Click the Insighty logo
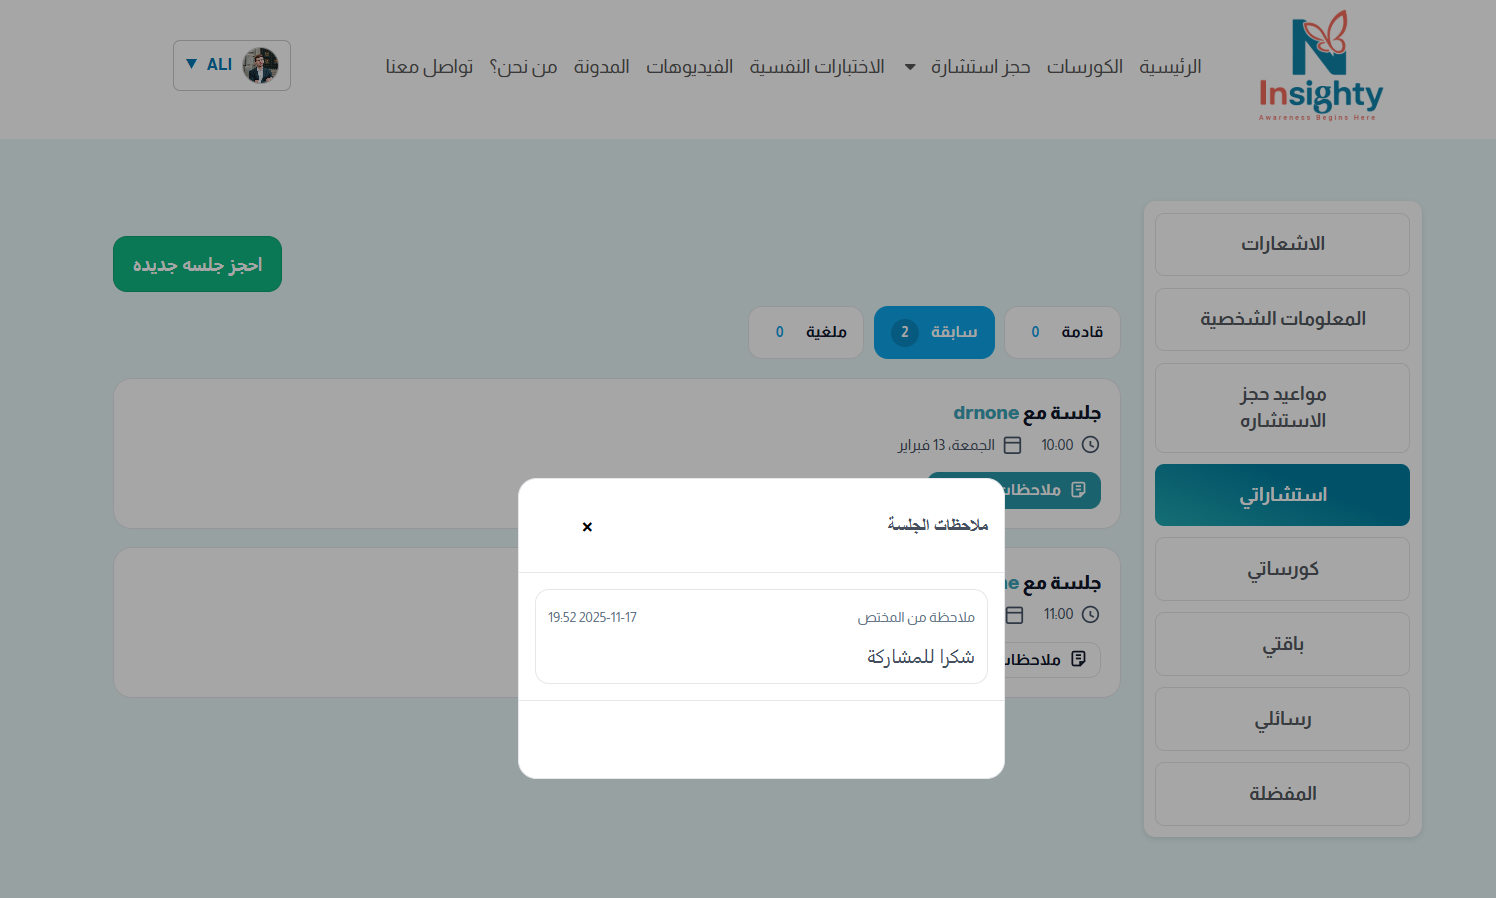1496x898 pixels. [1320, 67]
